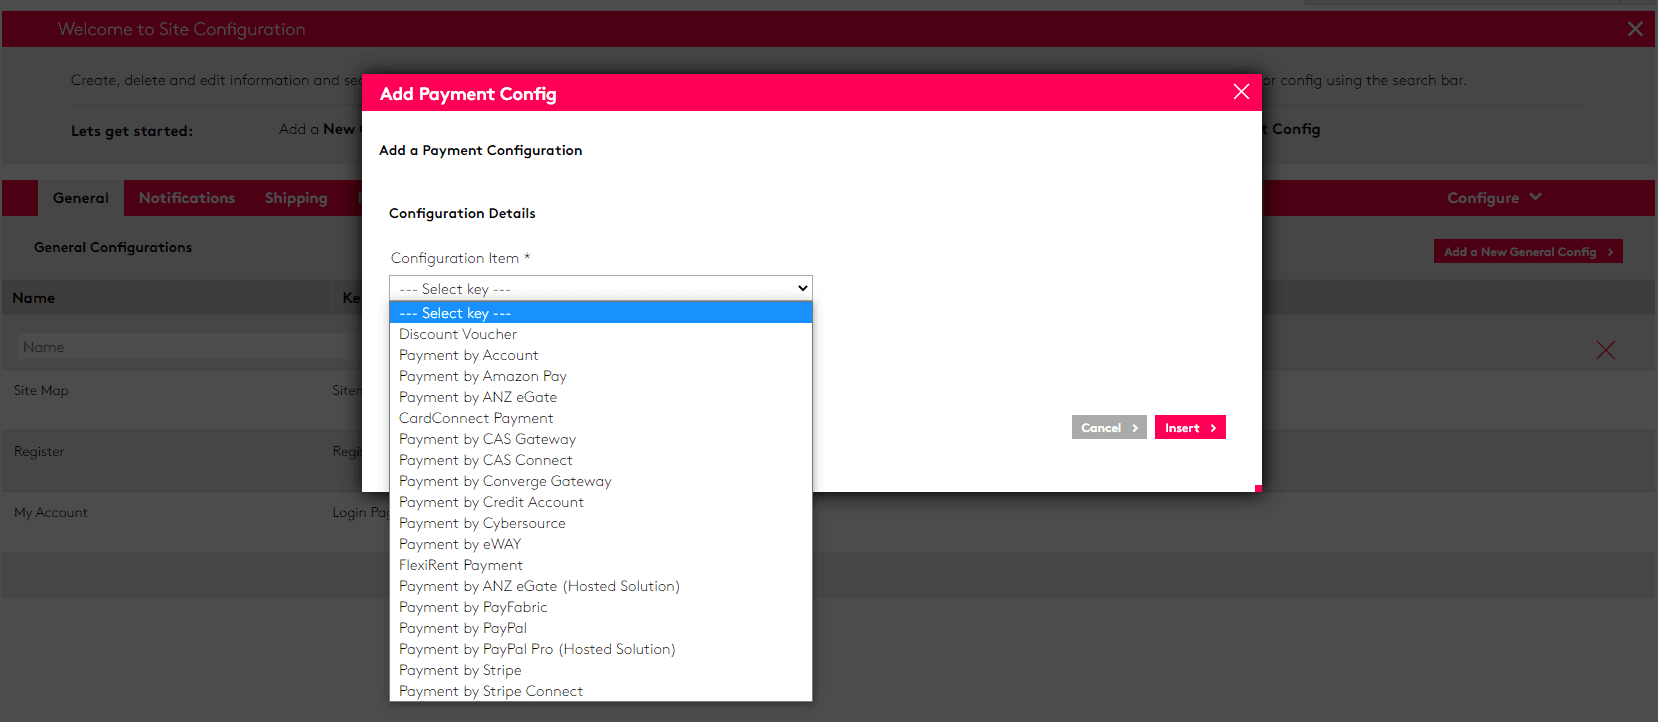
Task: Switch to the Notifications tab
Action: coord(187,198)
